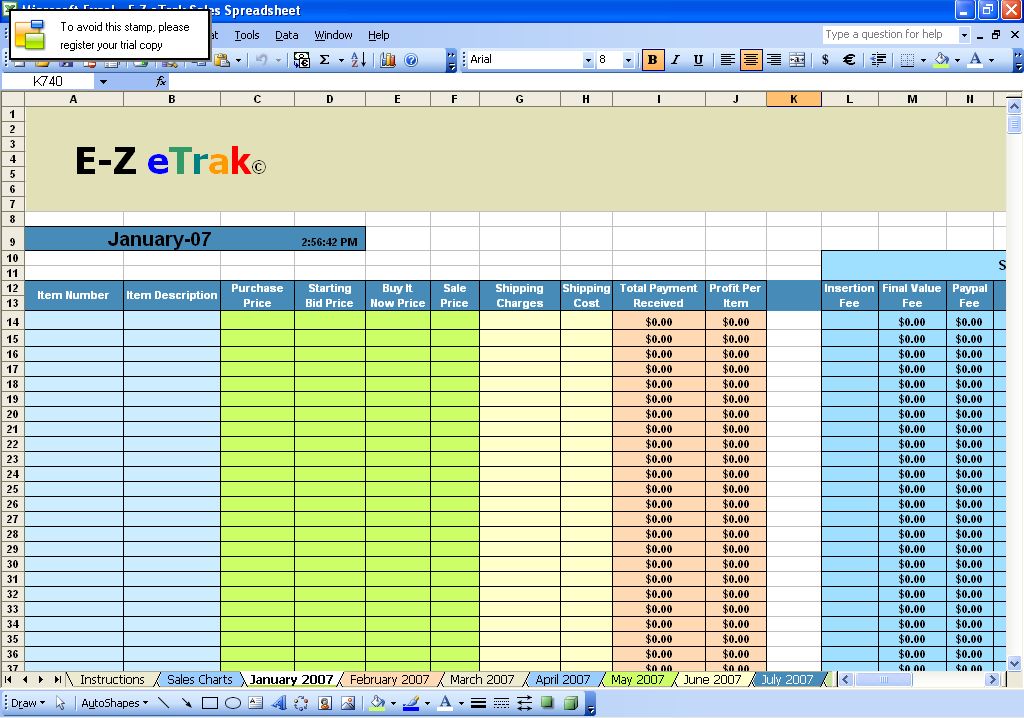
Task: Click the Merge and Center icon
Action: coord(797,60)
